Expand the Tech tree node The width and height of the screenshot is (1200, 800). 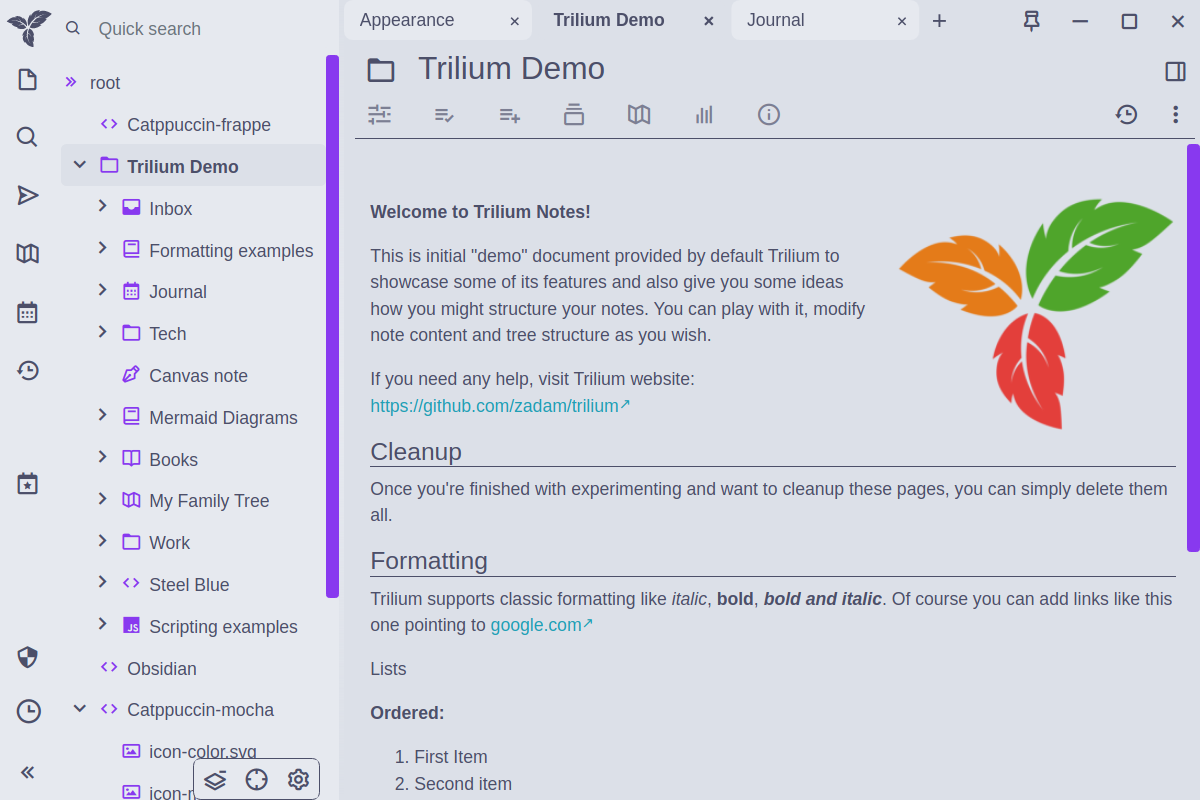point(102,332)
